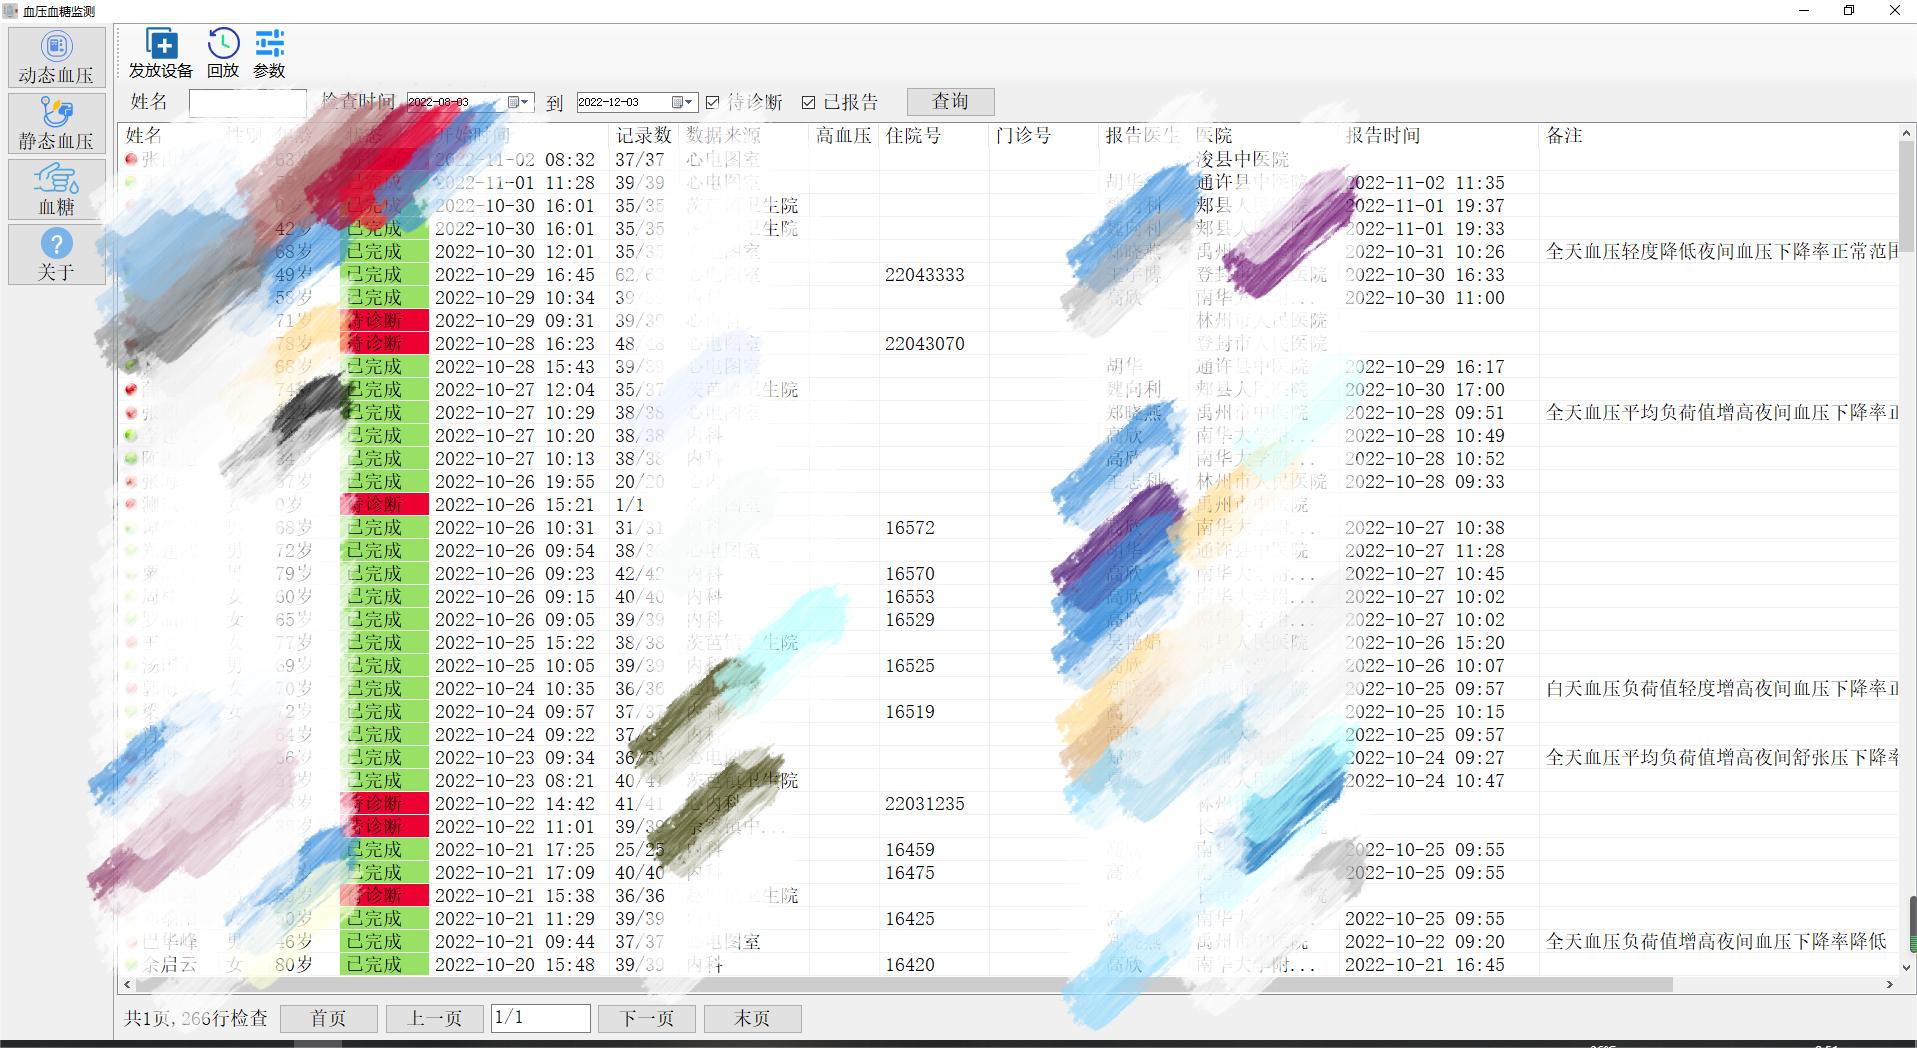Uncheck the 已报告 checkbox
Viewport: 1917px width, 1048px height.
(x=809, y=102)
